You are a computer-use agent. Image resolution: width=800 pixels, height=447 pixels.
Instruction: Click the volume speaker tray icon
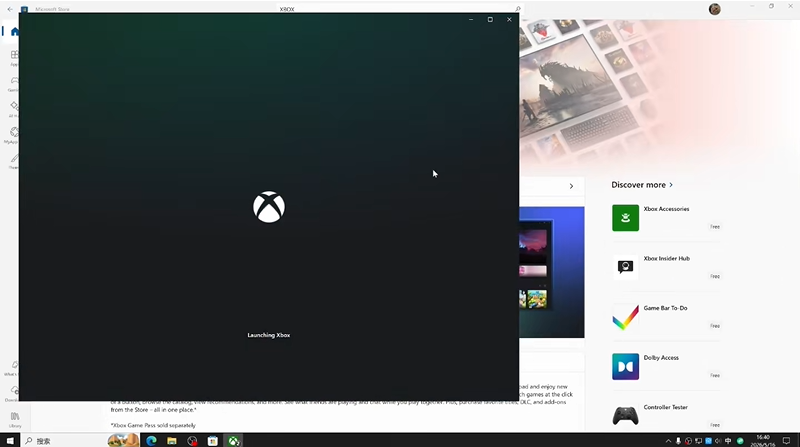click(718, 441)
